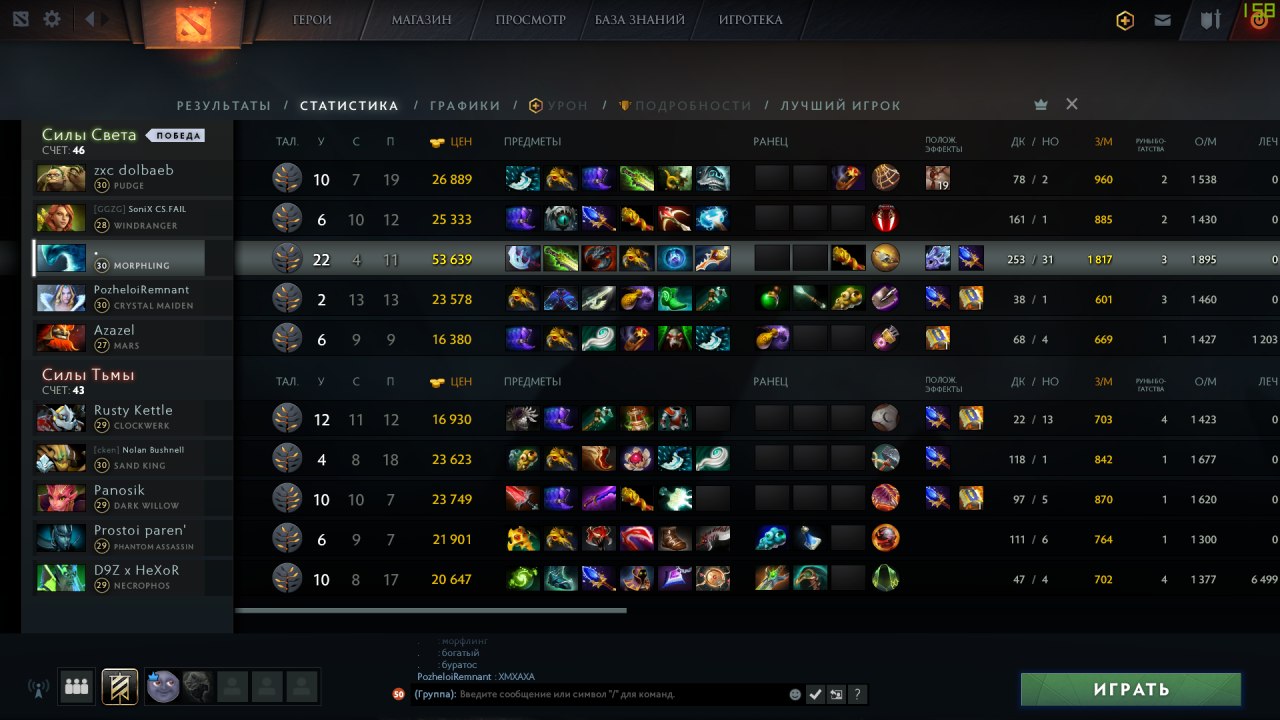Viewport: 1280px width, 720px height.
Task: Toggle the chat checkmark button
Action: pos(815,694)
